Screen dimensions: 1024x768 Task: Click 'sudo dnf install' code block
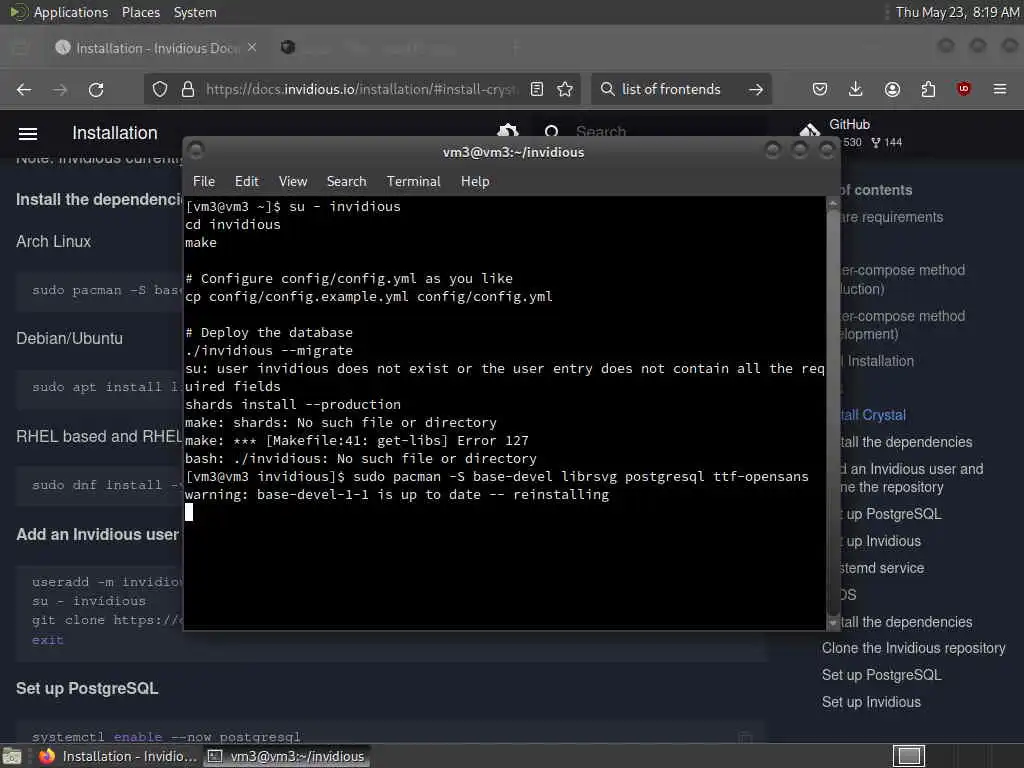pyautogui.click(x=100, y=485)
